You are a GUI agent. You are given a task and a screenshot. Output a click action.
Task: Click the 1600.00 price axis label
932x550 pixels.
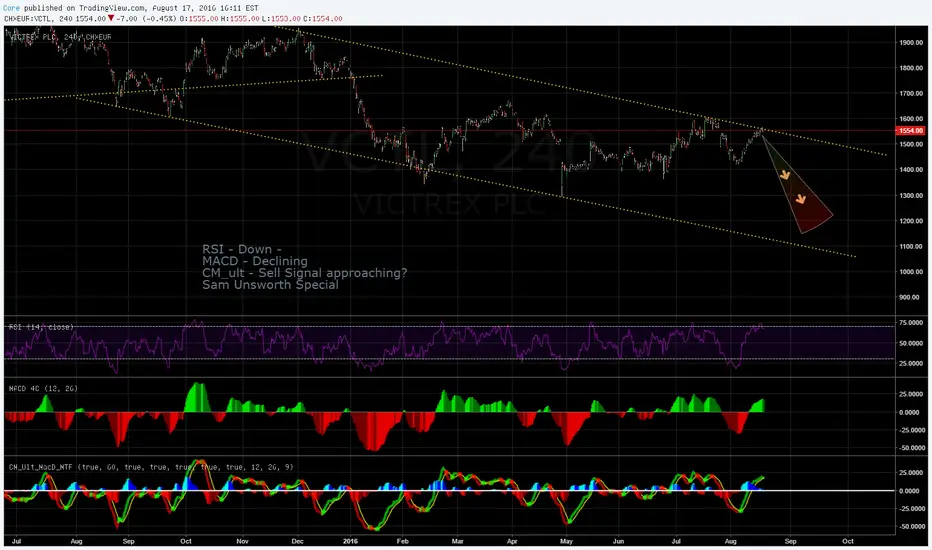click(x=911, y=119)
